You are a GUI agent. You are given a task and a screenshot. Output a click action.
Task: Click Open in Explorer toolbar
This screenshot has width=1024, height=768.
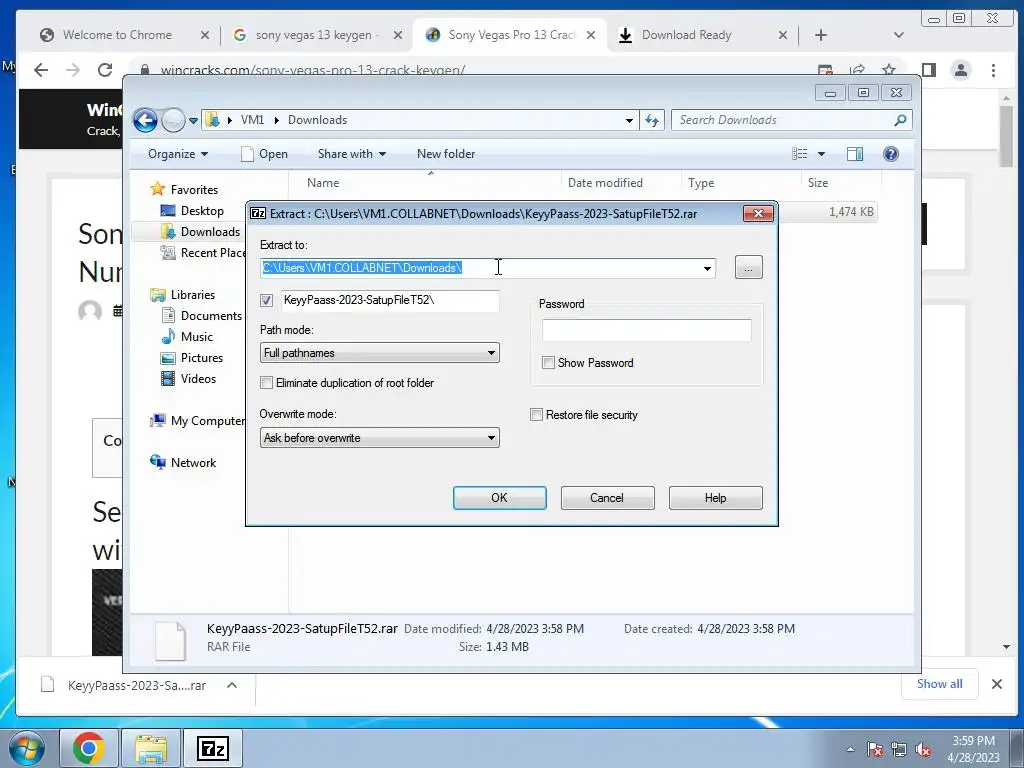pyautogui.click(x=264, y=154)
